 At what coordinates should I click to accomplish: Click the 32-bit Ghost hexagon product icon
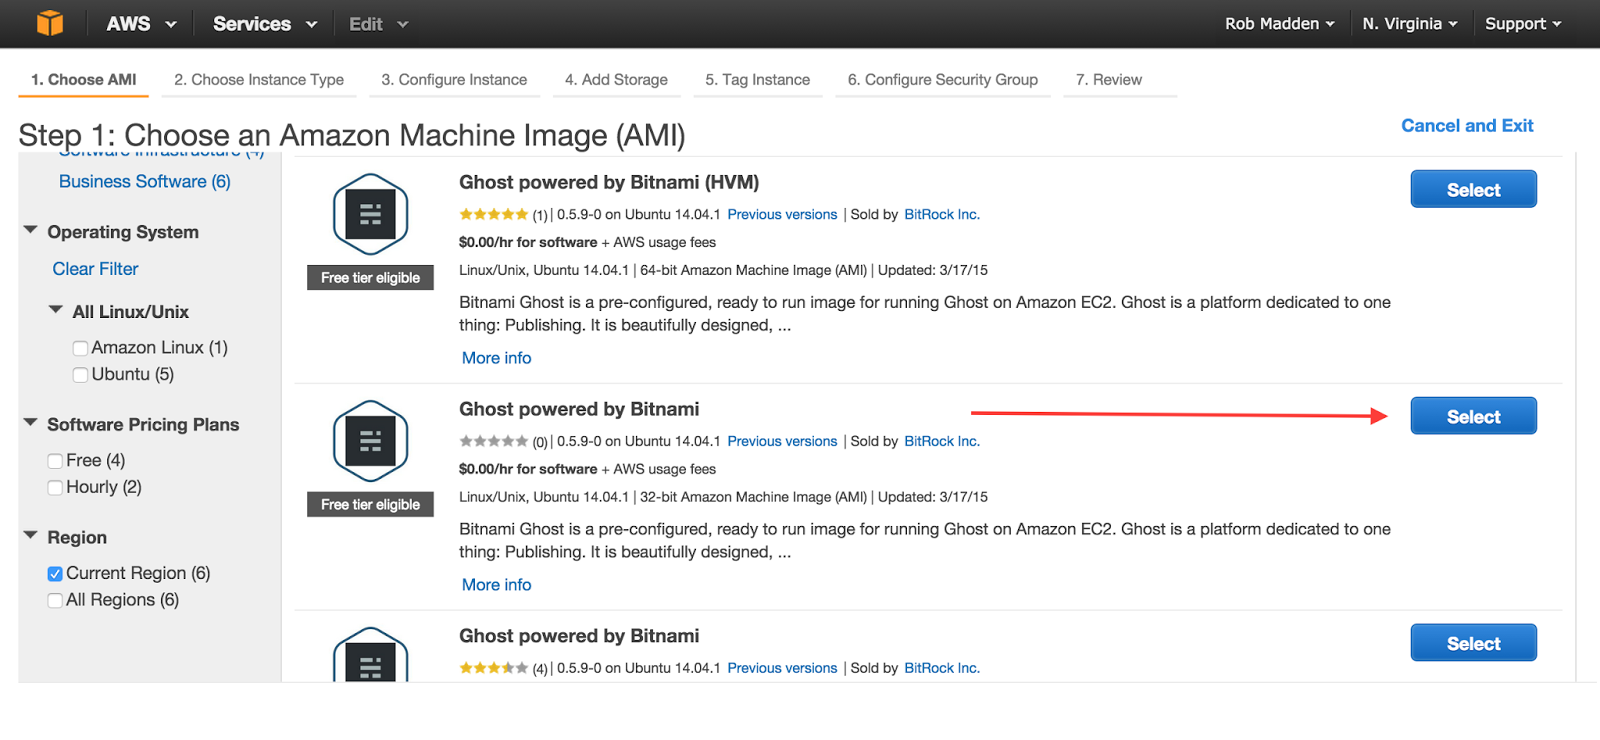[370, 441]
